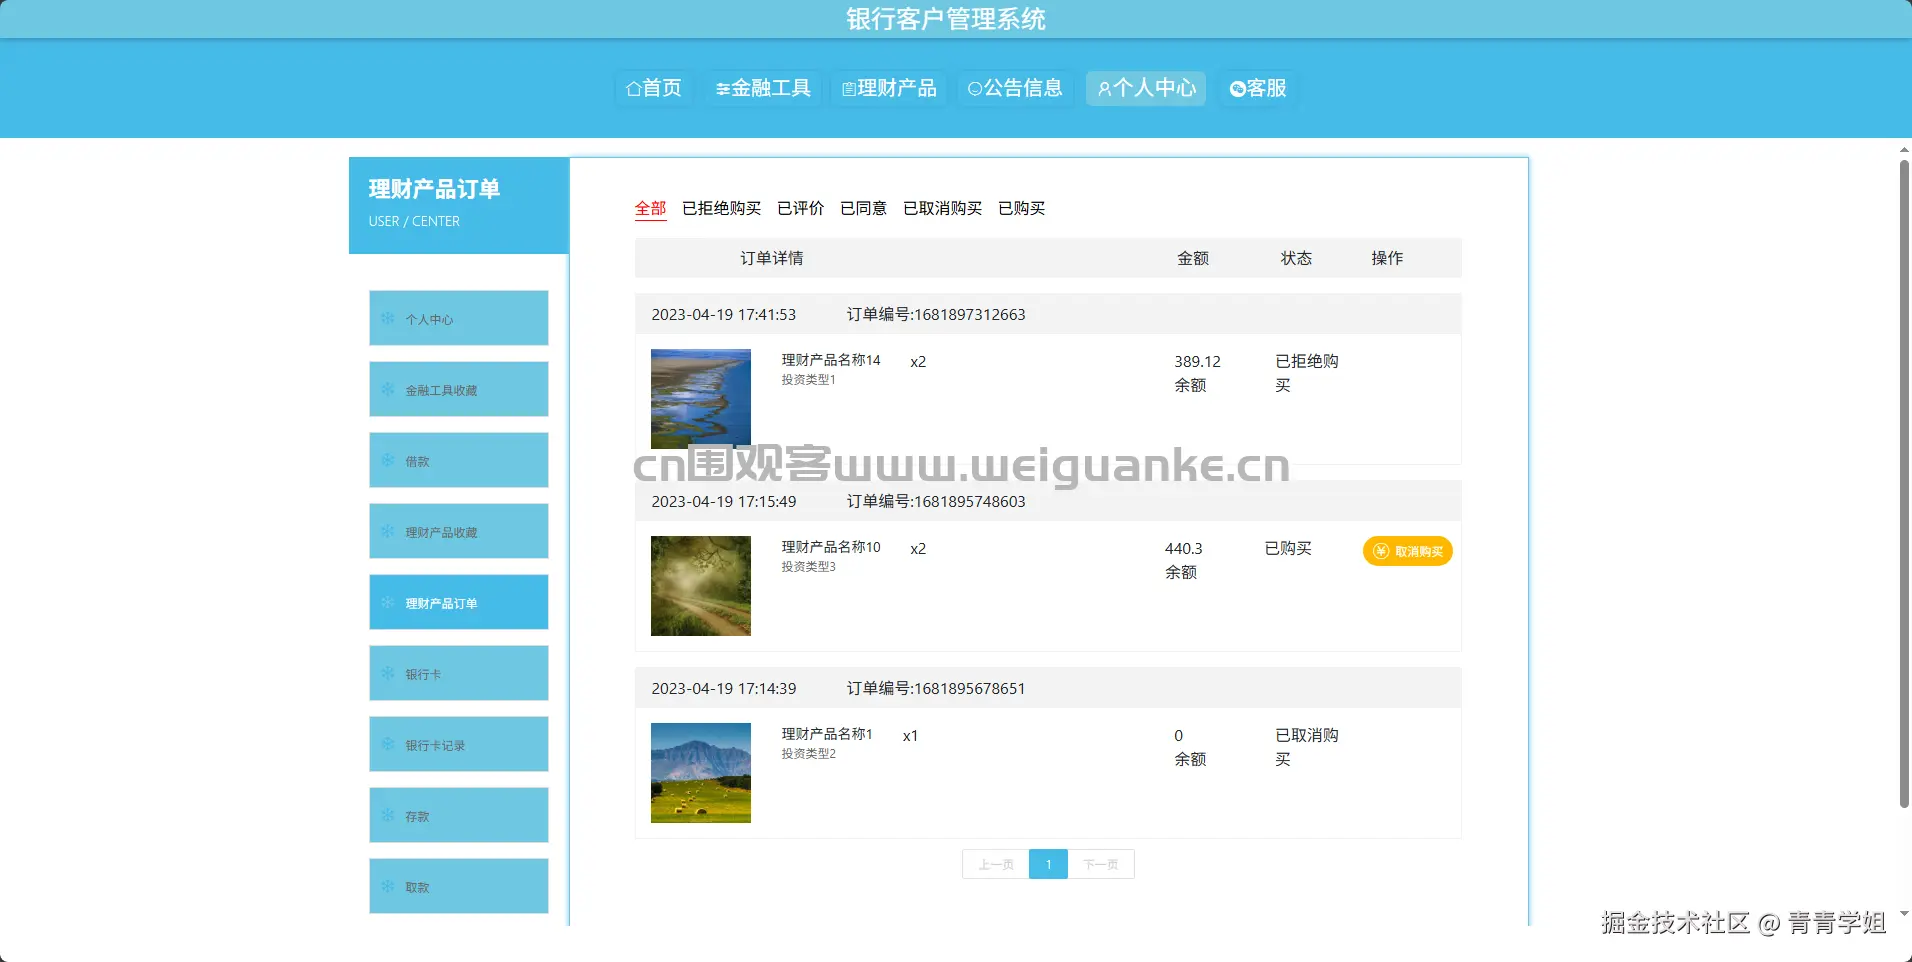This screenshot has height=962, width=1912.
Task: Click order date 2023-04-19 17:14:39
Action: point(724,688)
